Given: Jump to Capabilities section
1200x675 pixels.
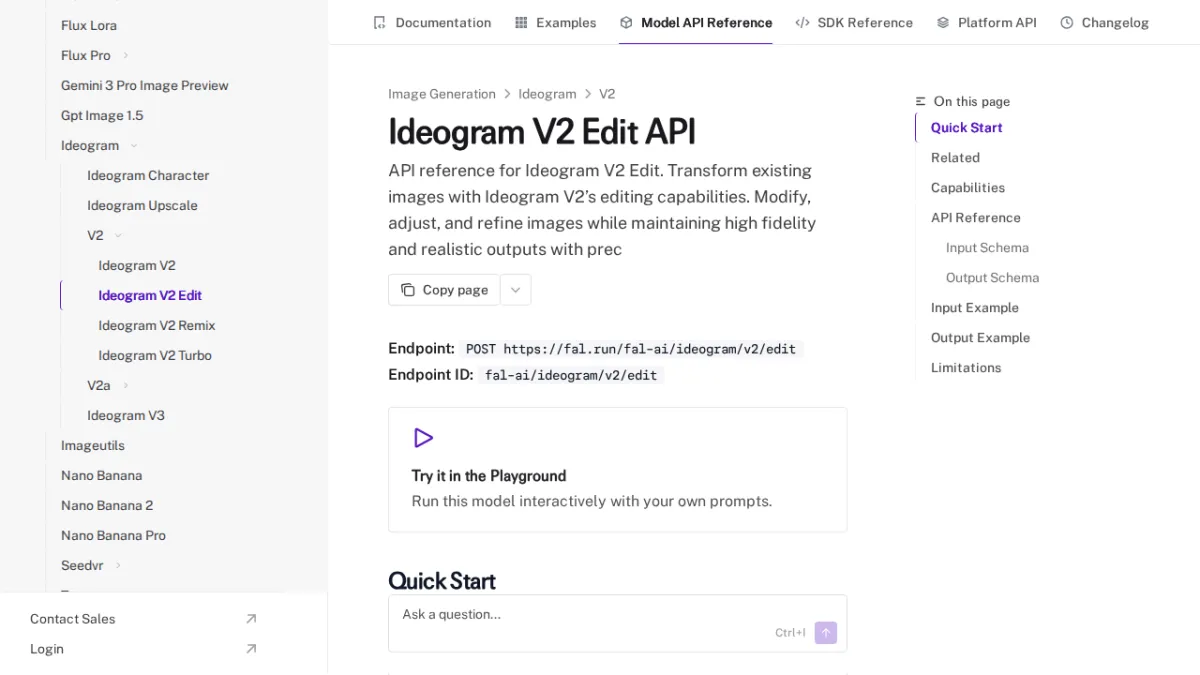Looking at the screenshot, I should point(968,187).
